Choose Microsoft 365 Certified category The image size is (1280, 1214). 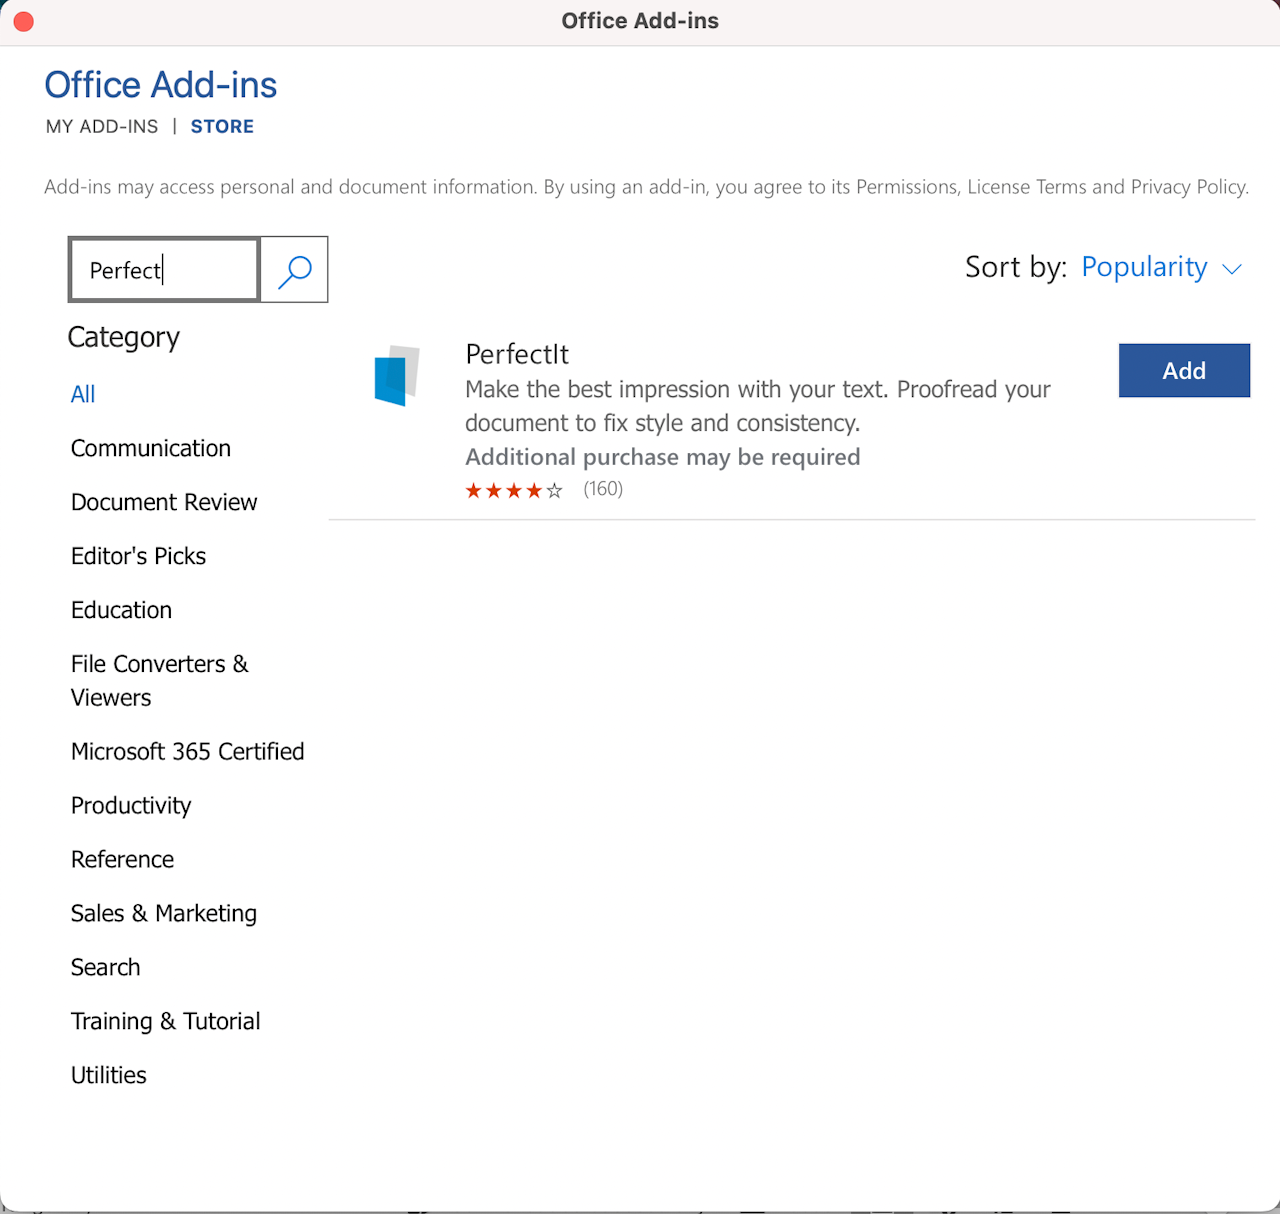coord(187,752)
